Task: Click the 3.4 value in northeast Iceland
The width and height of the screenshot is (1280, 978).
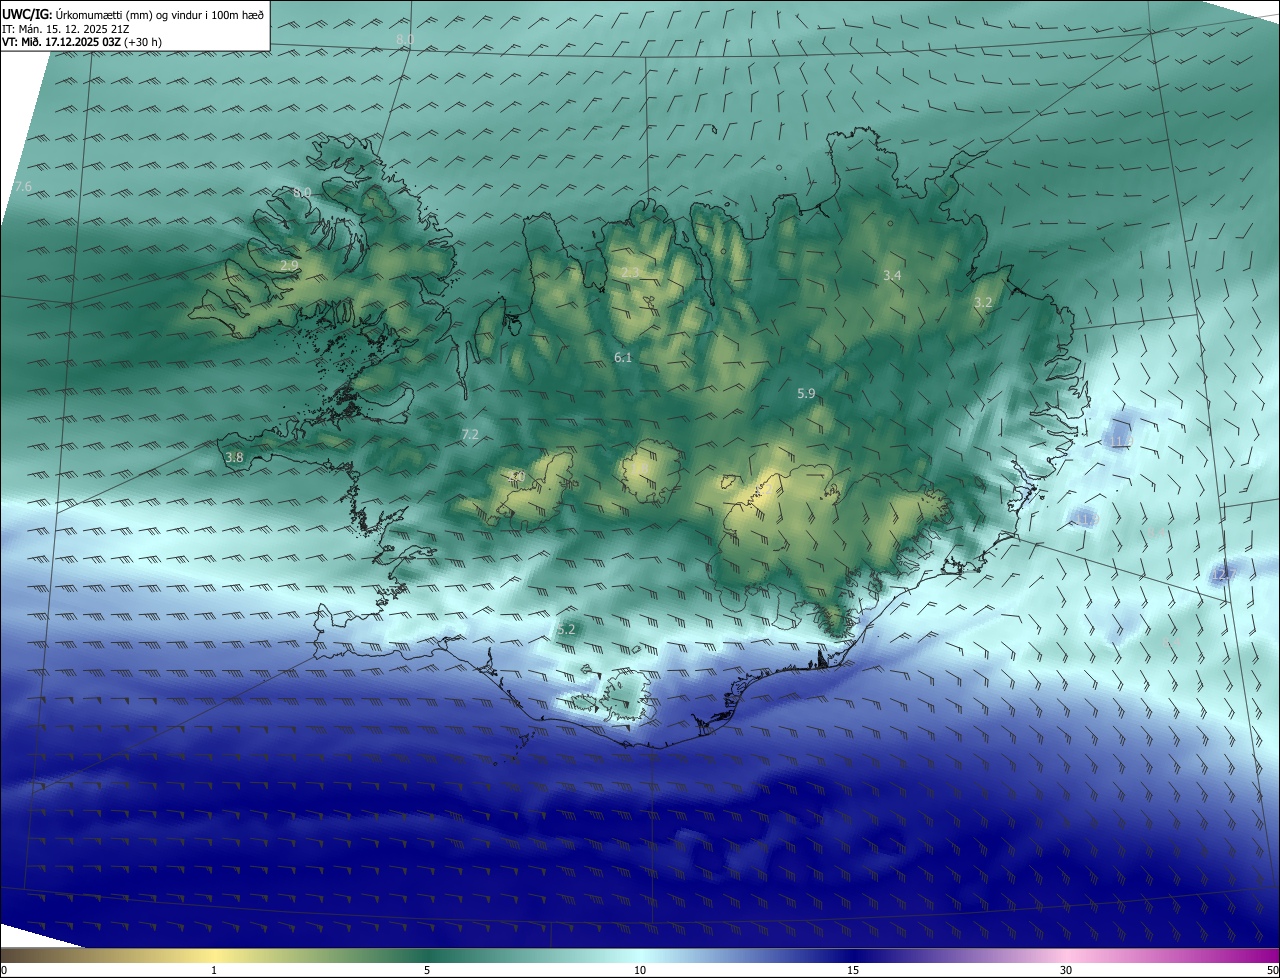Action: click(x=893, y=275)
